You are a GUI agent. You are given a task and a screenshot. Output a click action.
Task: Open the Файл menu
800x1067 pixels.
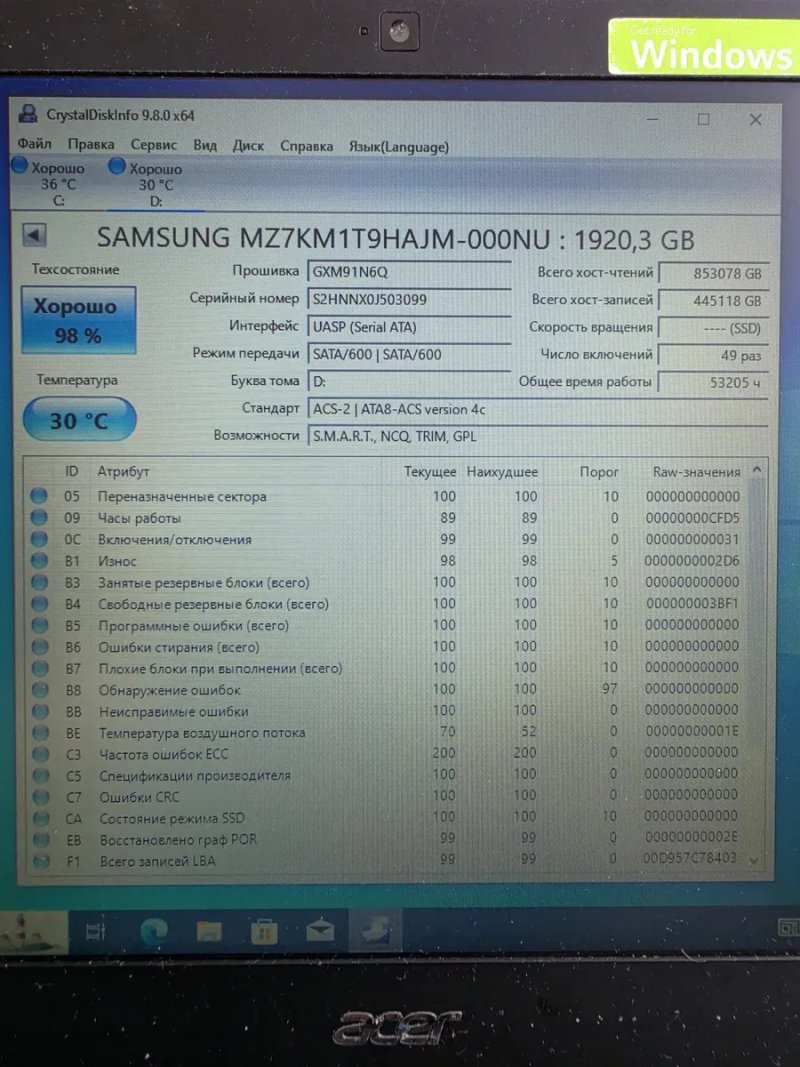(x=34, y=144)
